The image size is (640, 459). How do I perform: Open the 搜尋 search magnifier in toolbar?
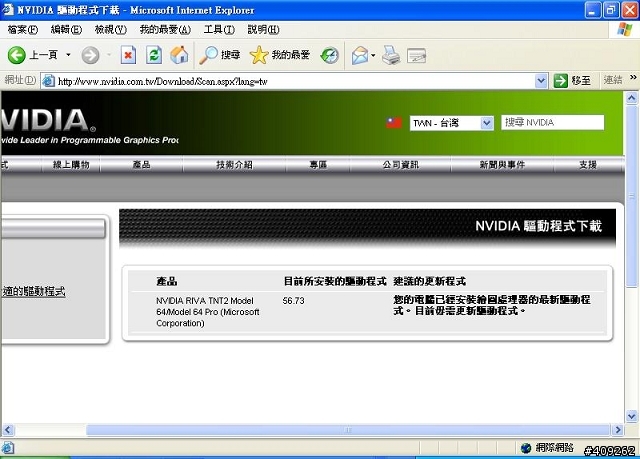220,55
